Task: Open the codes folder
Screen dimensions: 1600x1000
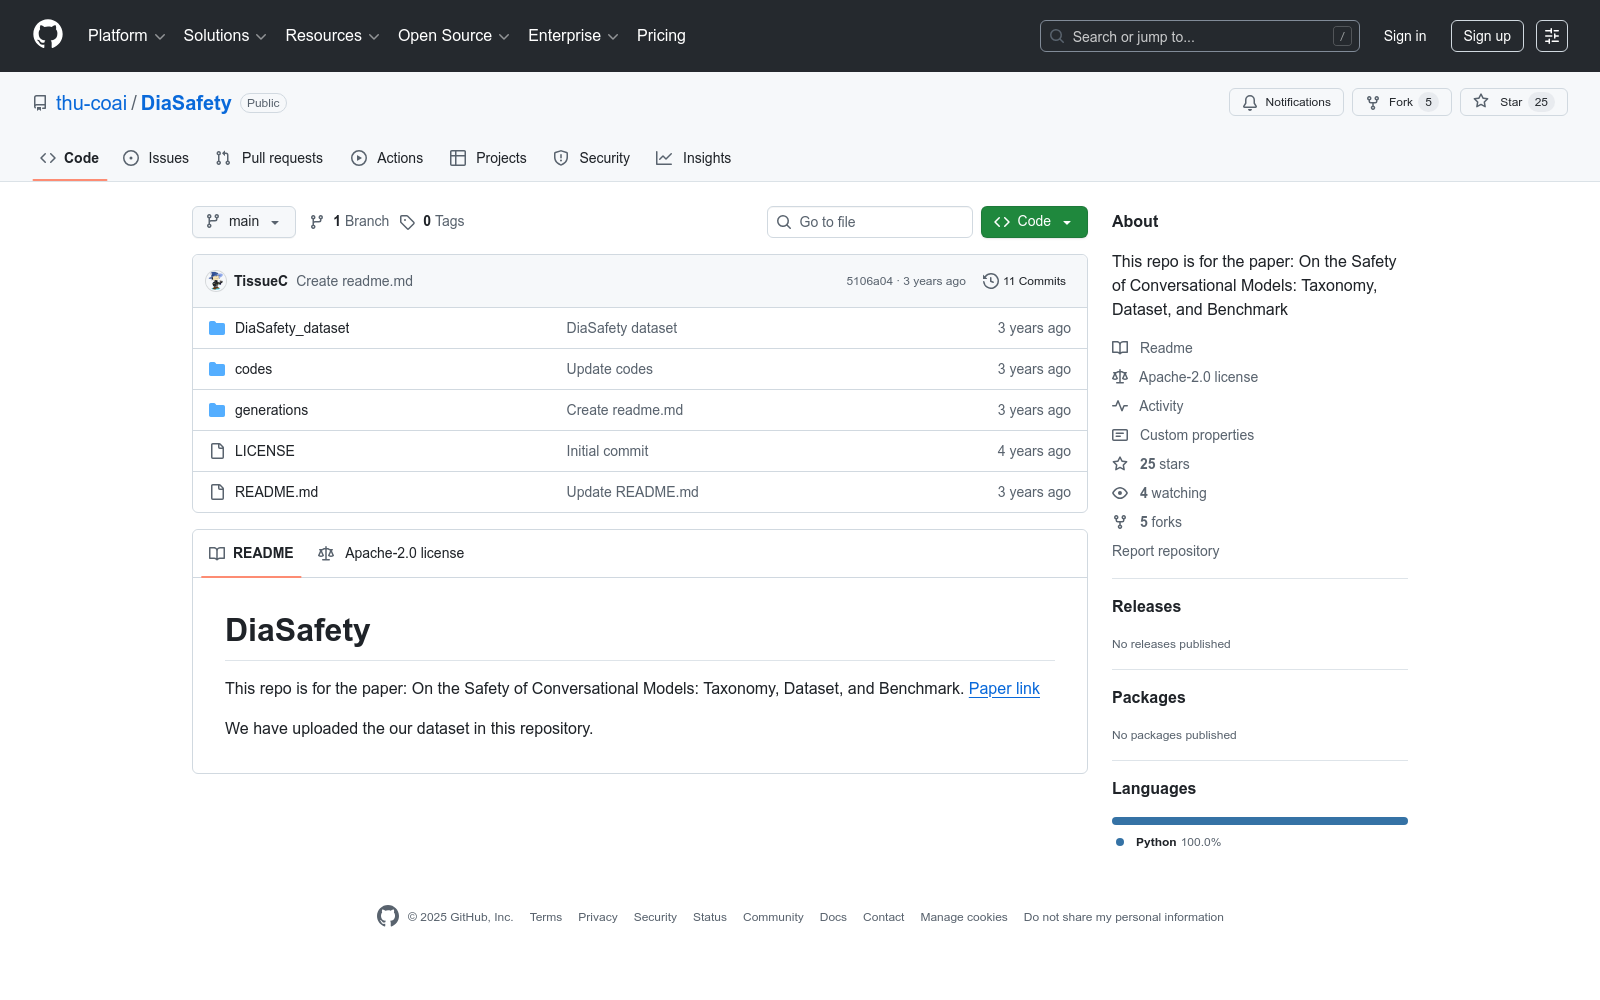Action: coord(254,369)
